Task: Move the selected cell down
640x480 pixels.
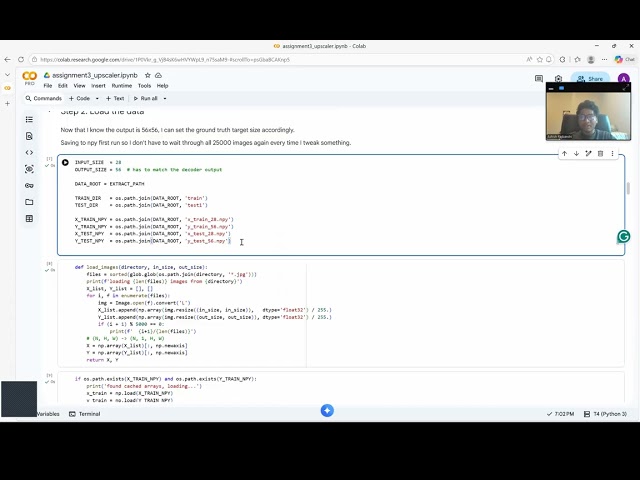Action: (x=576, y=153)
